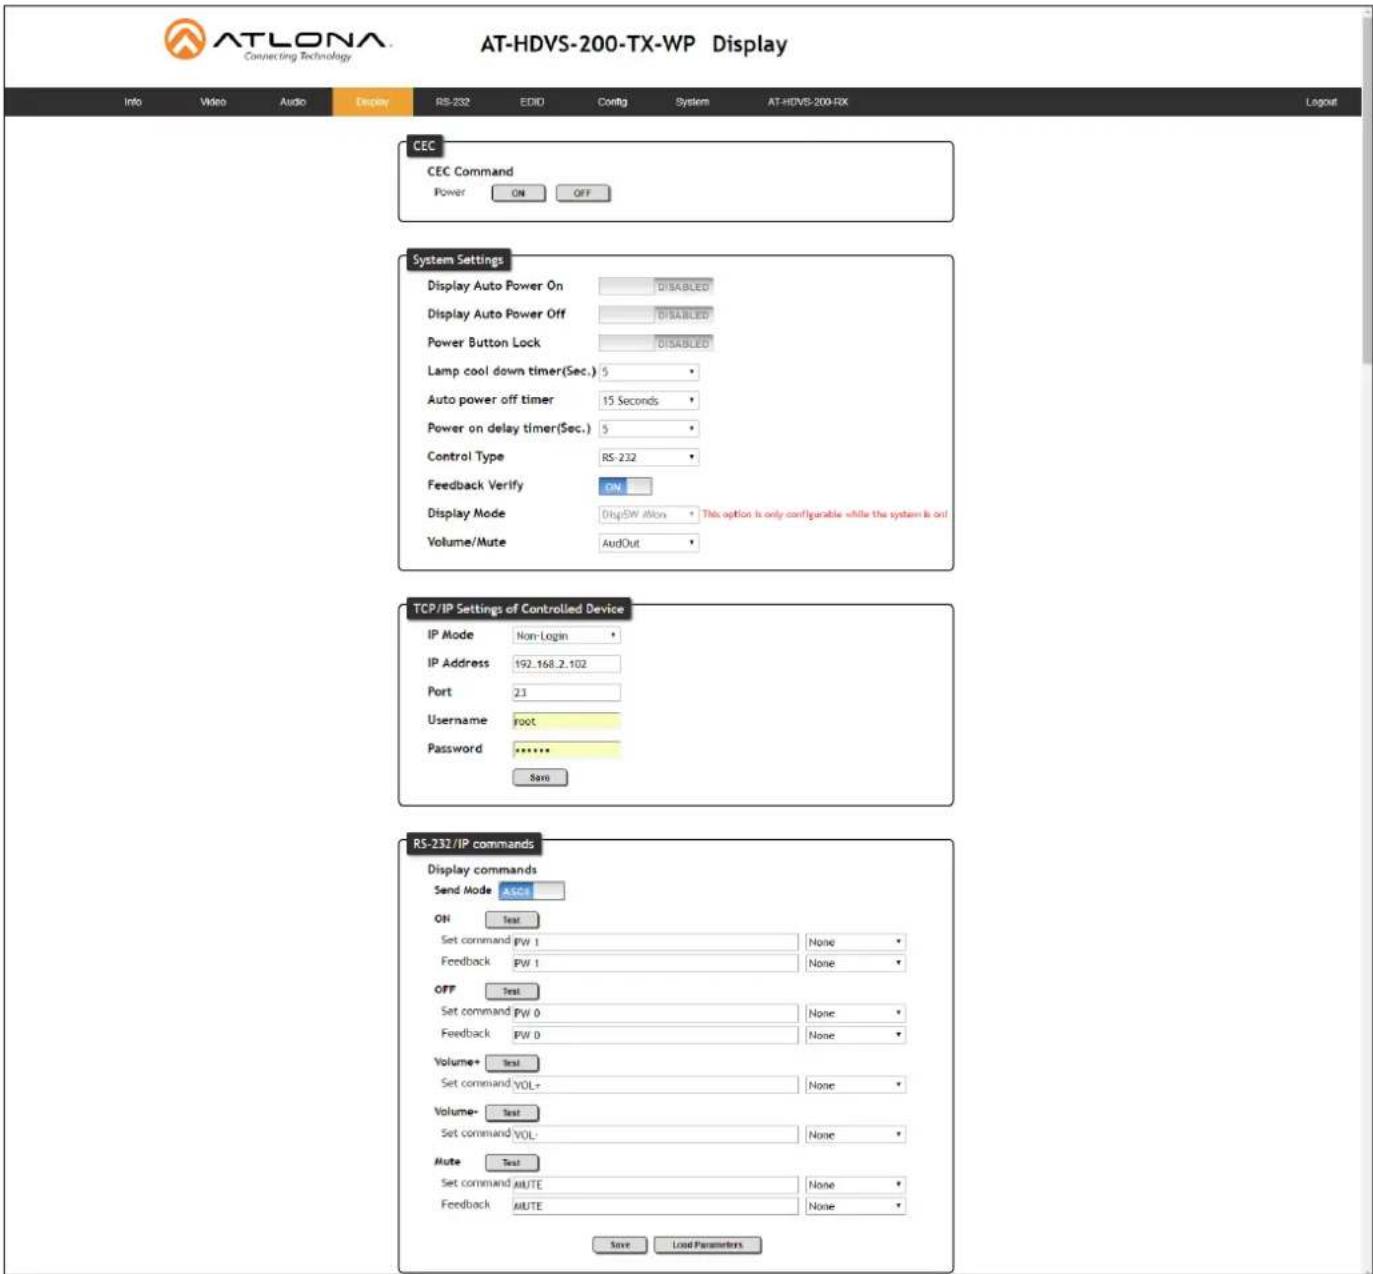This screenshot has height=1274, width=1373.
Task: Toggle Power Button Lock switch
Action: point(656,343)
